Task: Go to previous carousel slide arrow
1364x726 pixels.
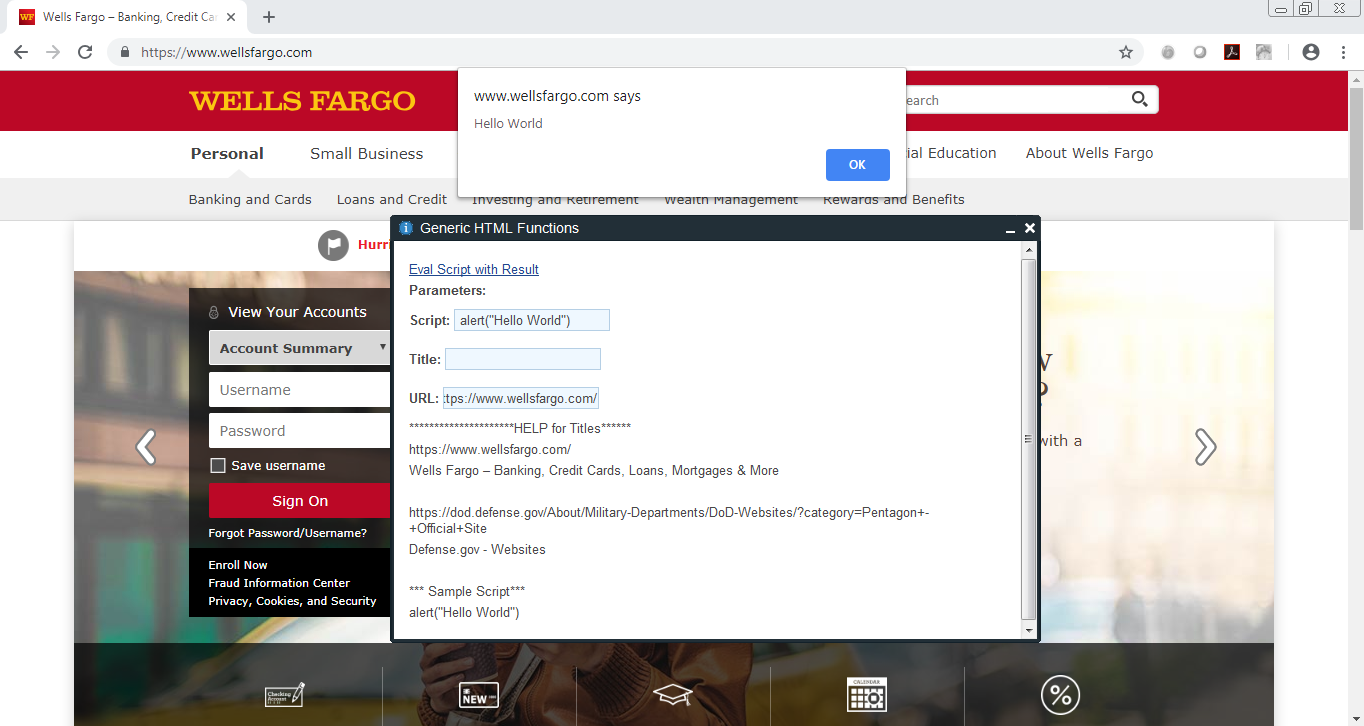Action: (146, 447)
